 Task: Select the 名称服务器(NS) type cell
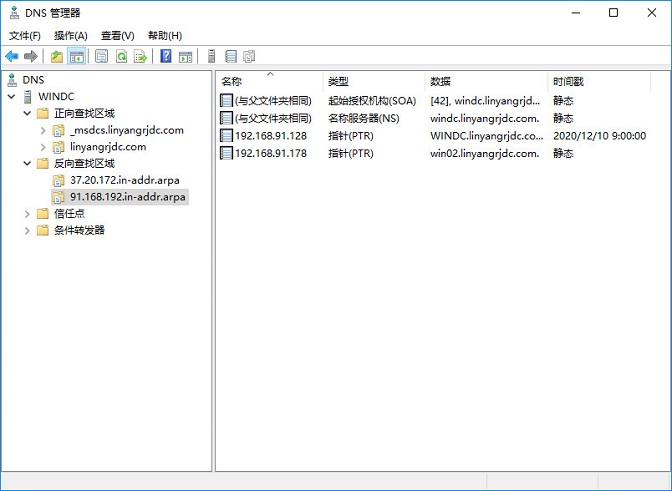pyautogui.click(x=363, y=118)
